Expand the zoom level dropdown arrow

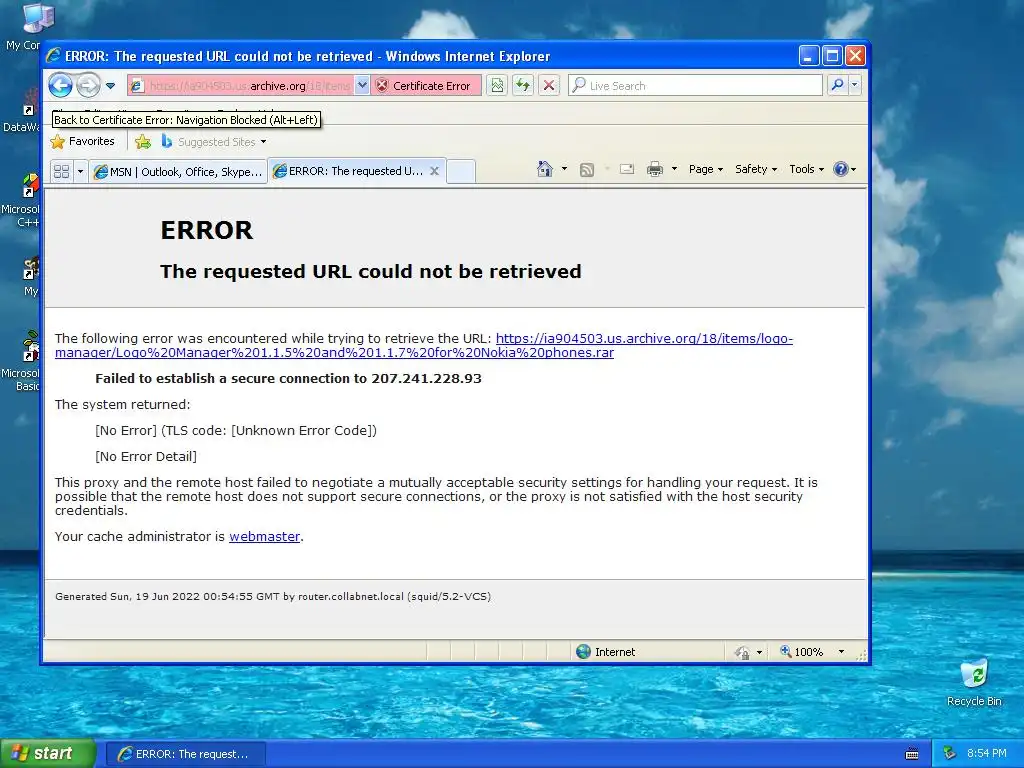click(x=841, y=652)
